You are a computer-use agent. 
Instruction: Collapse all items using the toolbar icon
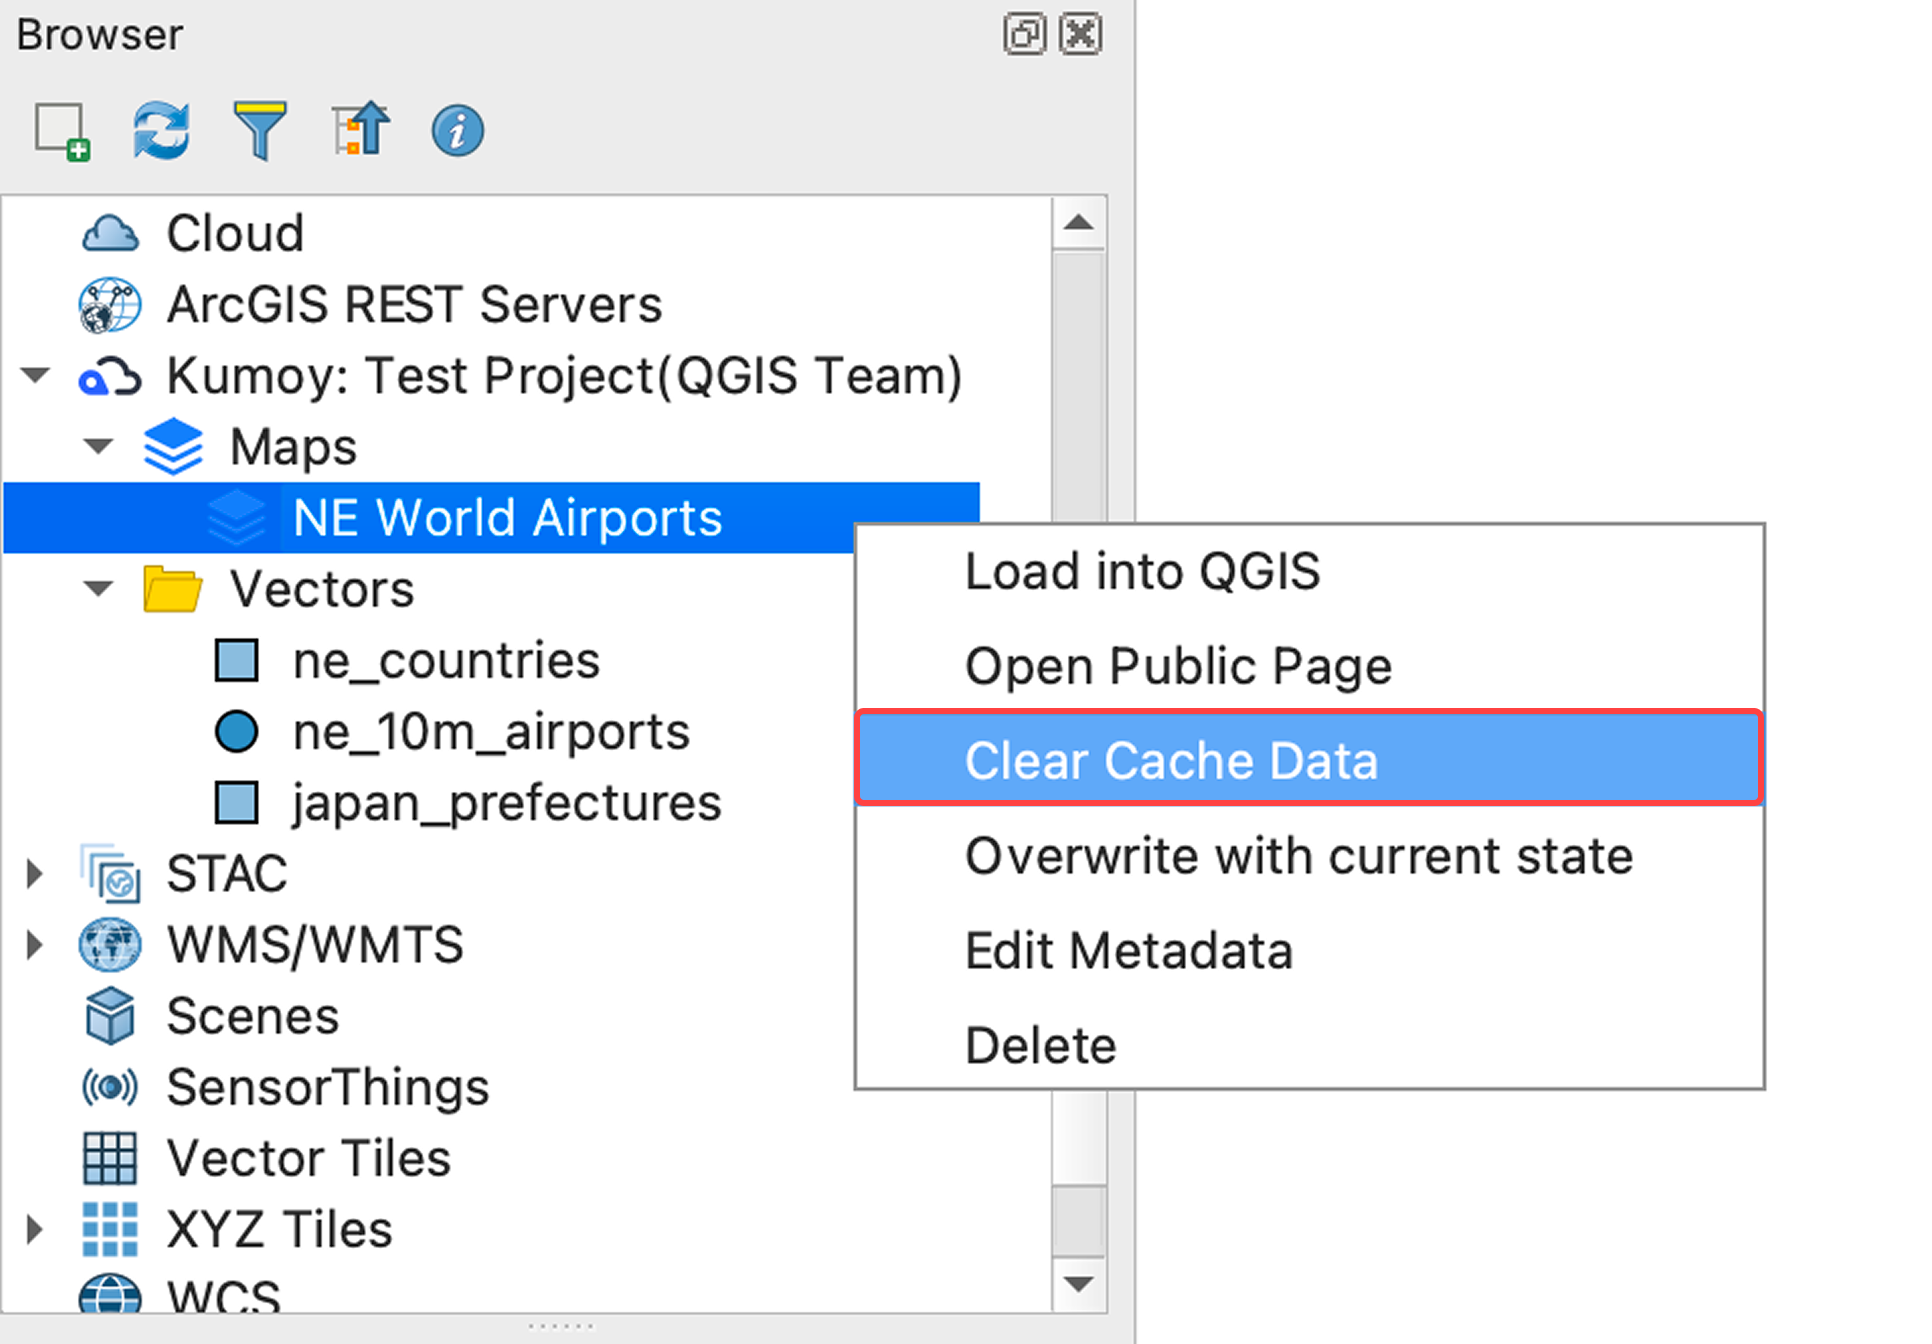click(x=359, y=129)
